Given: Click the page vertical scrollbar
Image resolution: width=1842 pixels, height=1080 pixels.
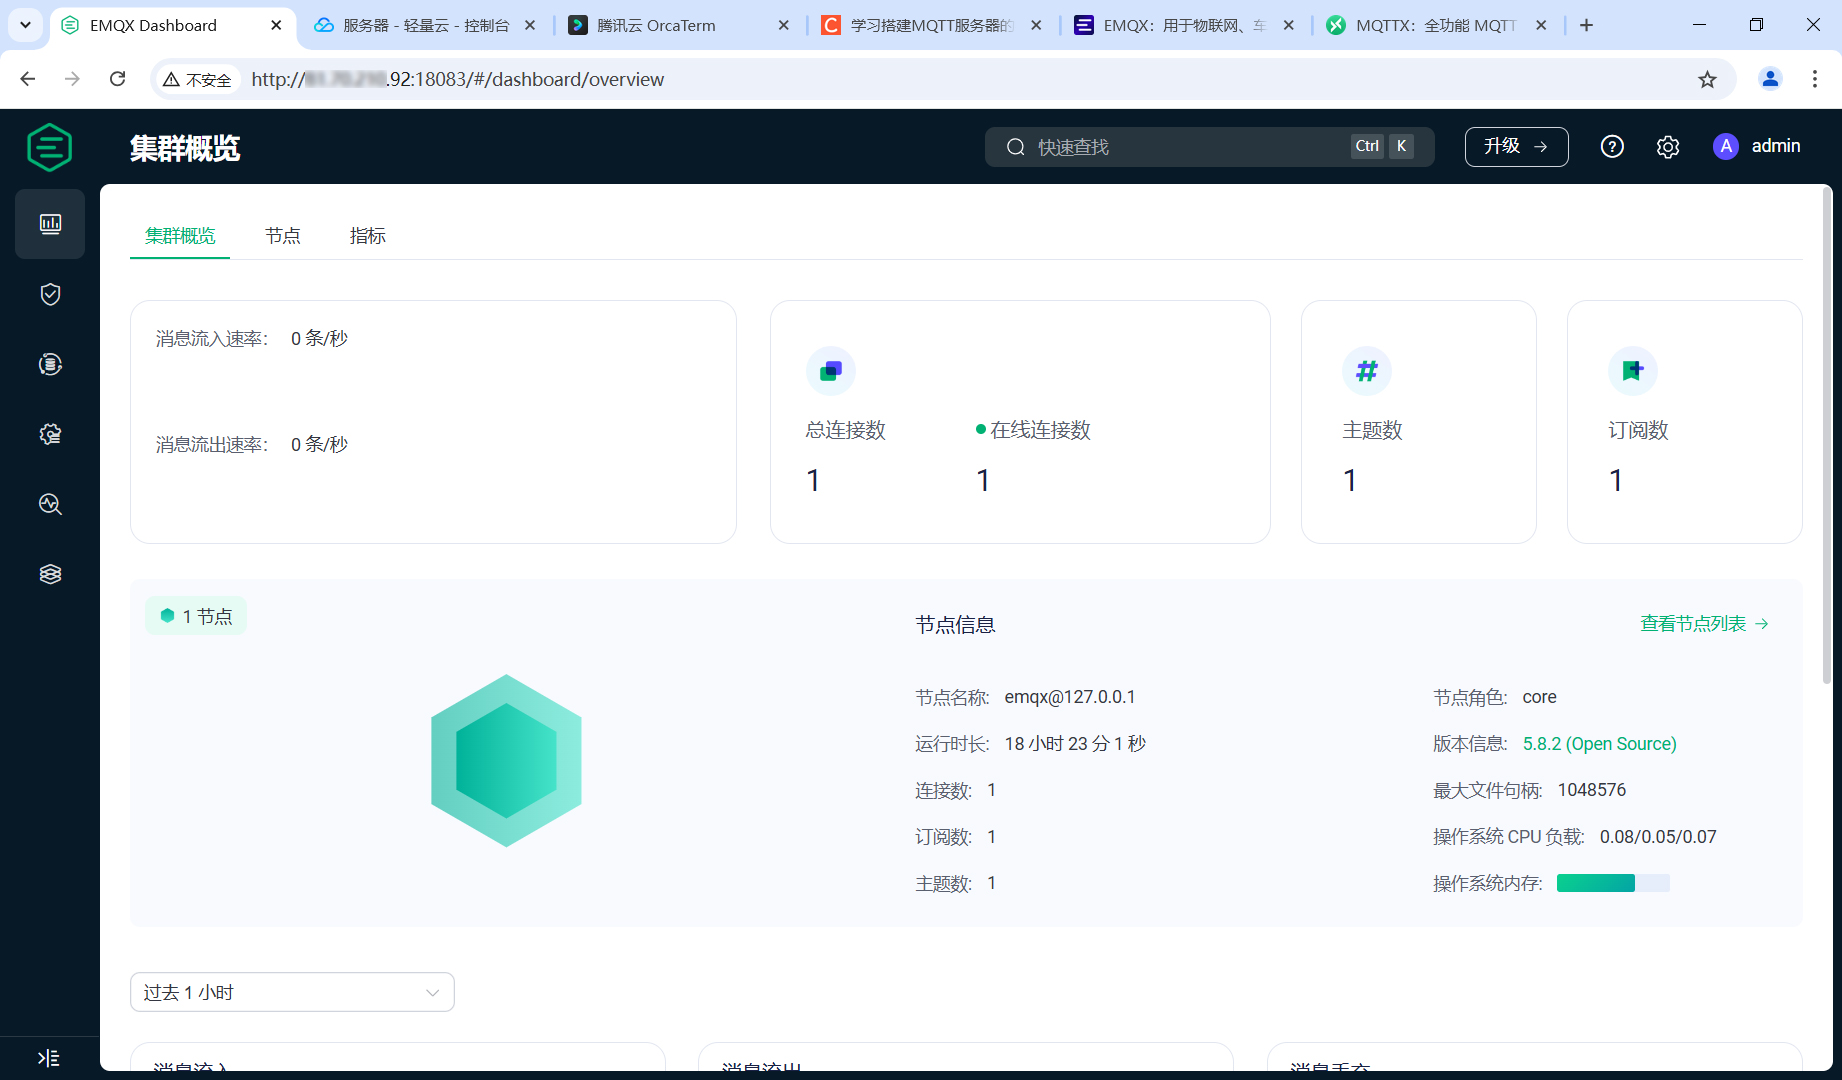Looking at the screenshot, I should point(1827,435).
